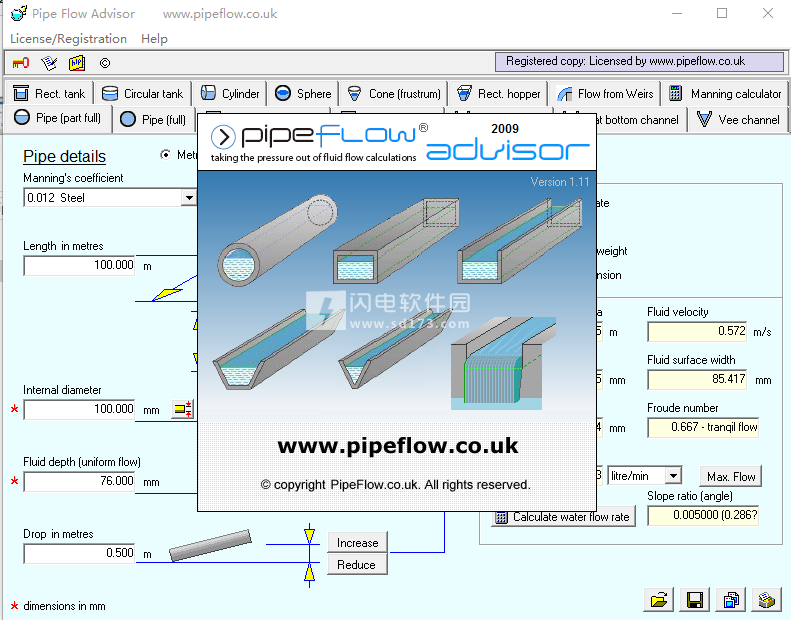Click the yellow help book icon
The height and width of the screenshot is (620, 791).
pos(77,63)
